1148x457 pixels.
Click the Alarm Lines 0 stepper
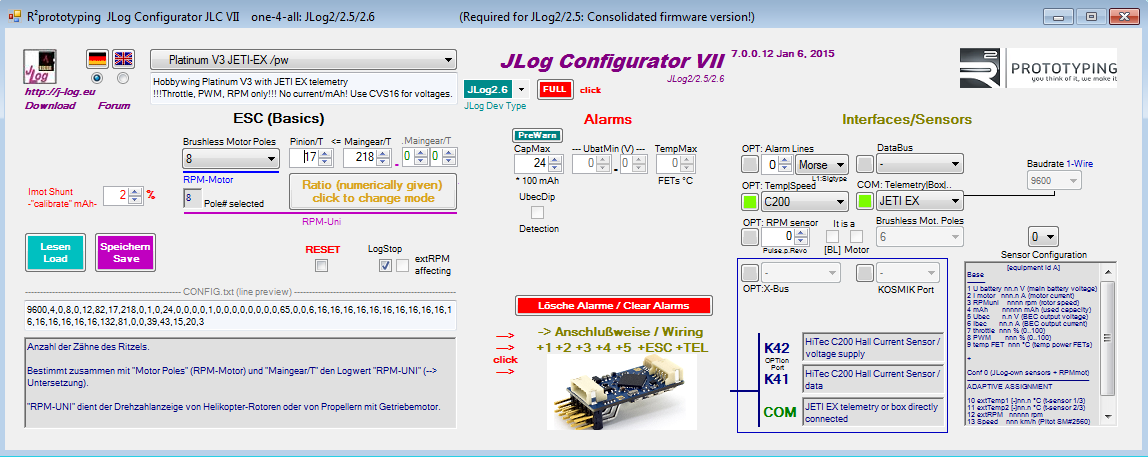pyautogui.click(x=778, y=164)
